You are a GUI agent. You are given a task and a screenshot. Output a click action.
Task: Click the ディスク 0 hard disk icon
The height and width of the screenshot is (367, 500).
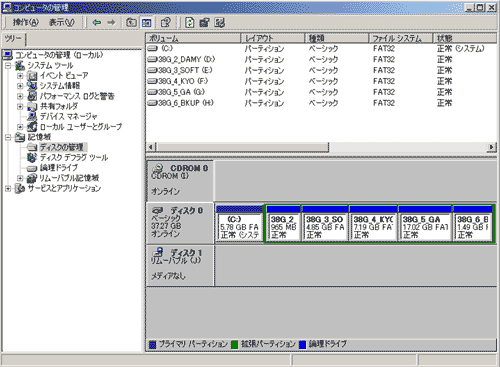point(157,210)
